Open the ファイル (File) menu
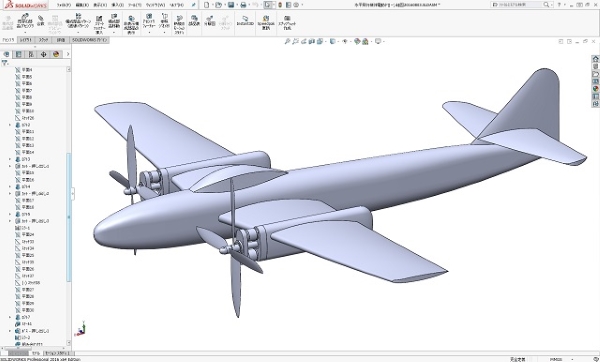Viewport: 600px width, 362px height. 64,5
